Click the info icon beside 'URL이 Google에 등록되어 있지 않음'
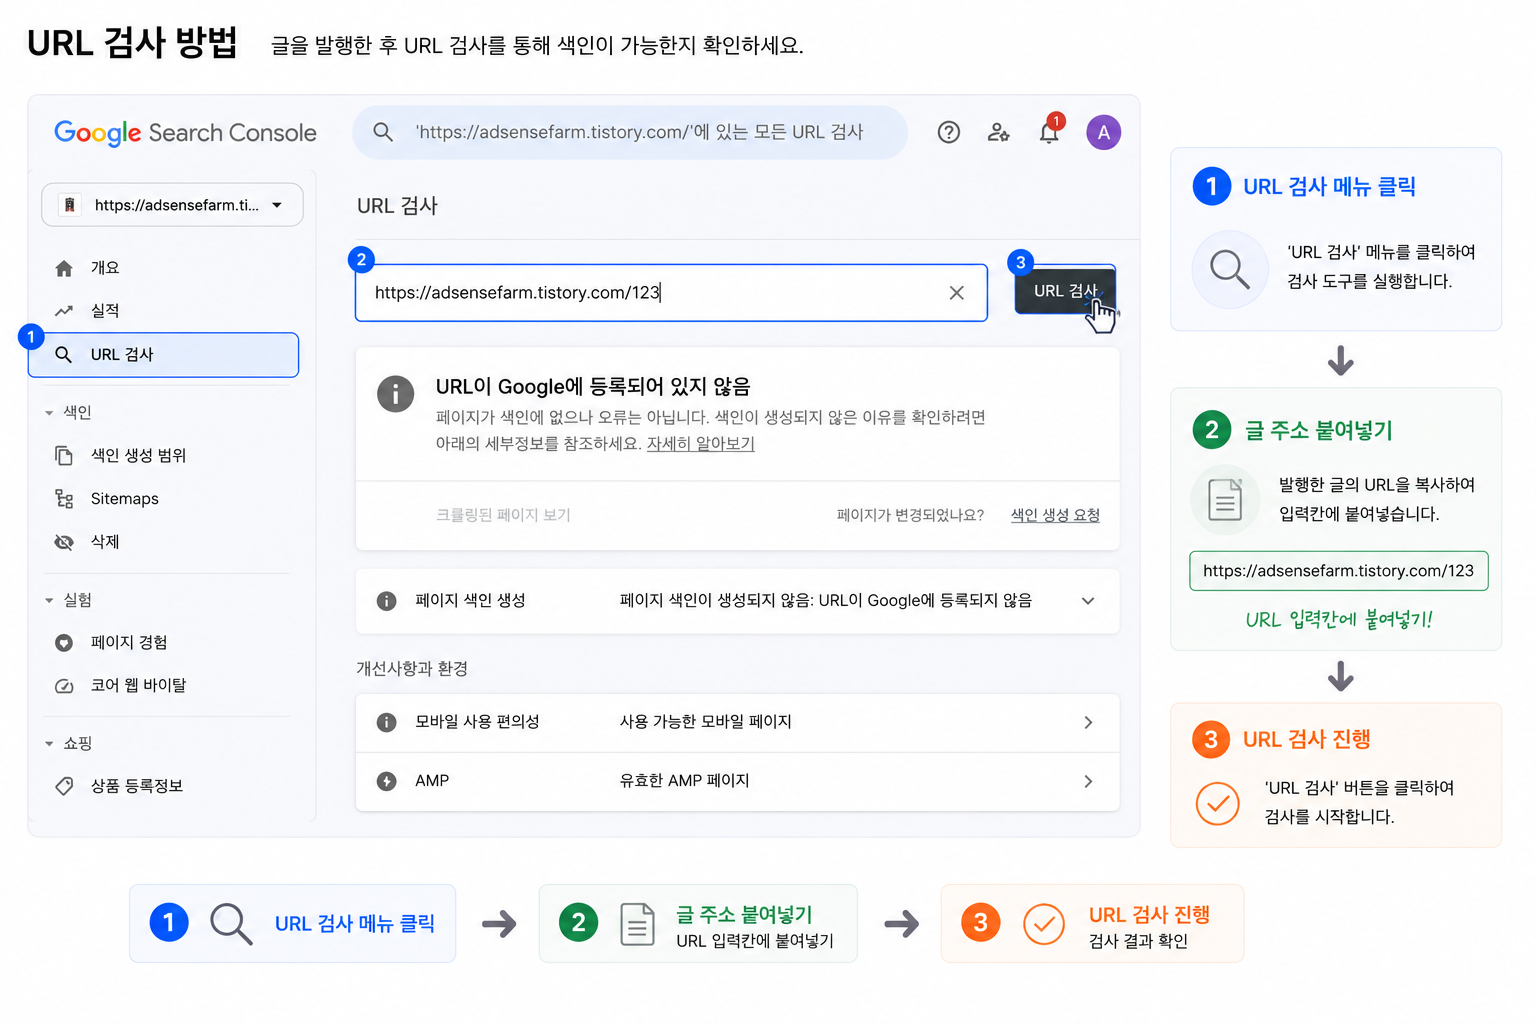The height and width of the screenshot is (1024, 1536). [396, 394]
